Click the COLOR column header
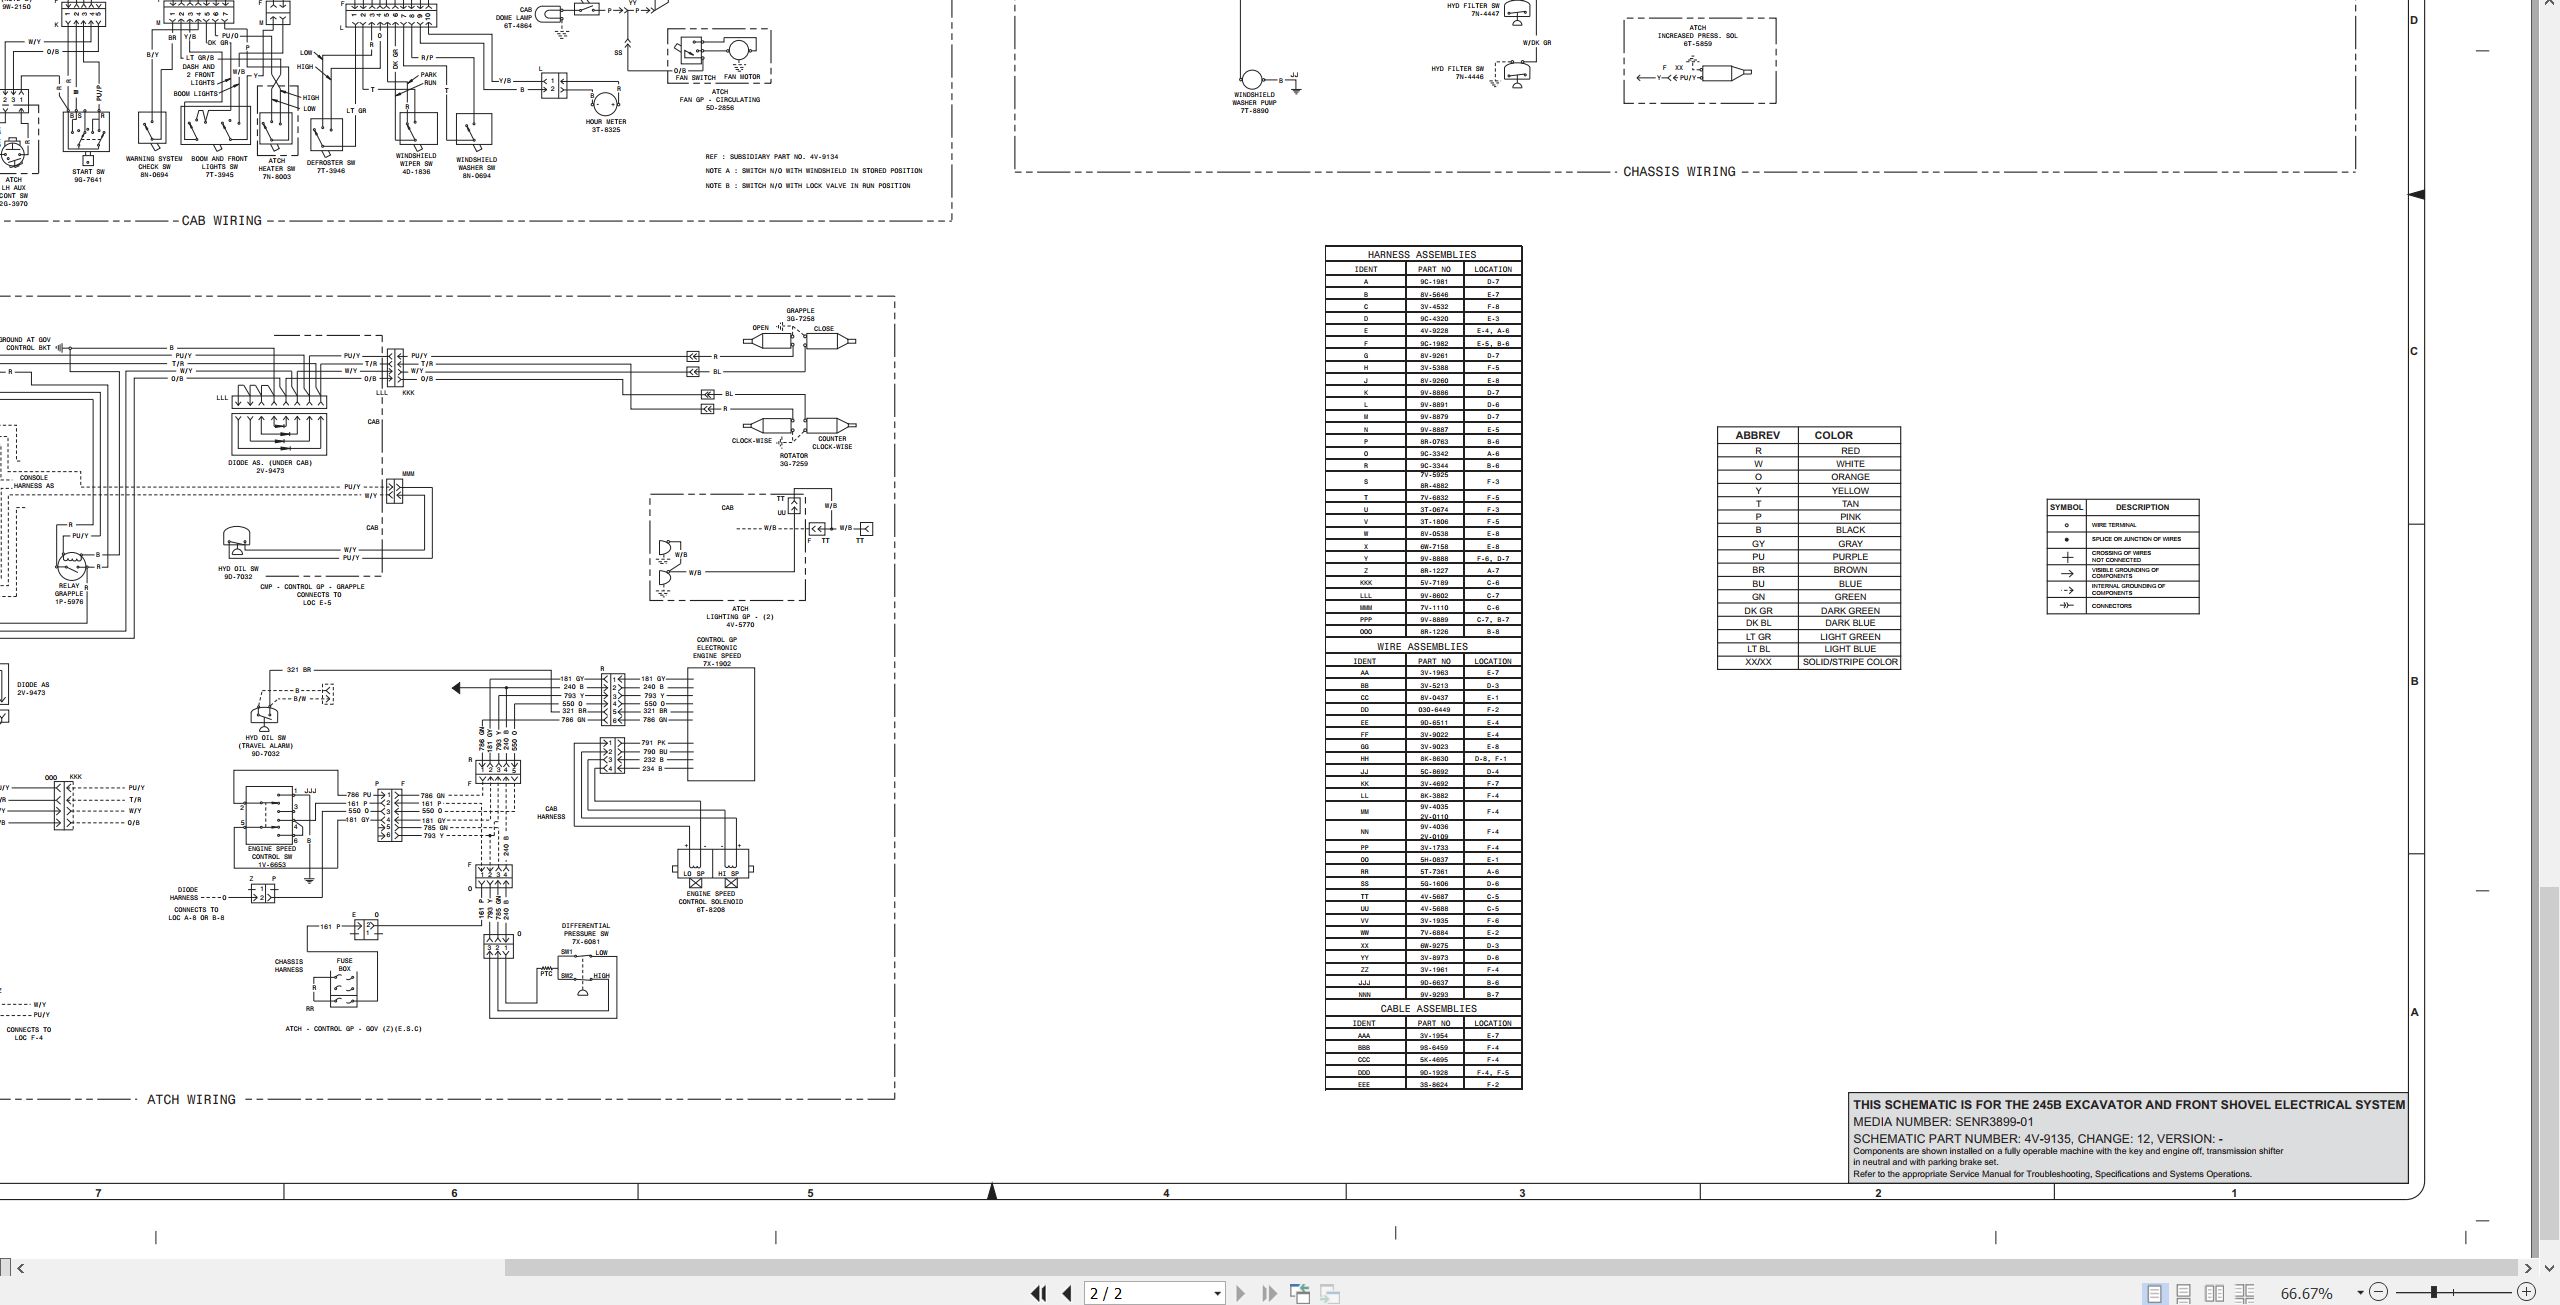Screen dimensions: 2560x1305 (1833, 435)
